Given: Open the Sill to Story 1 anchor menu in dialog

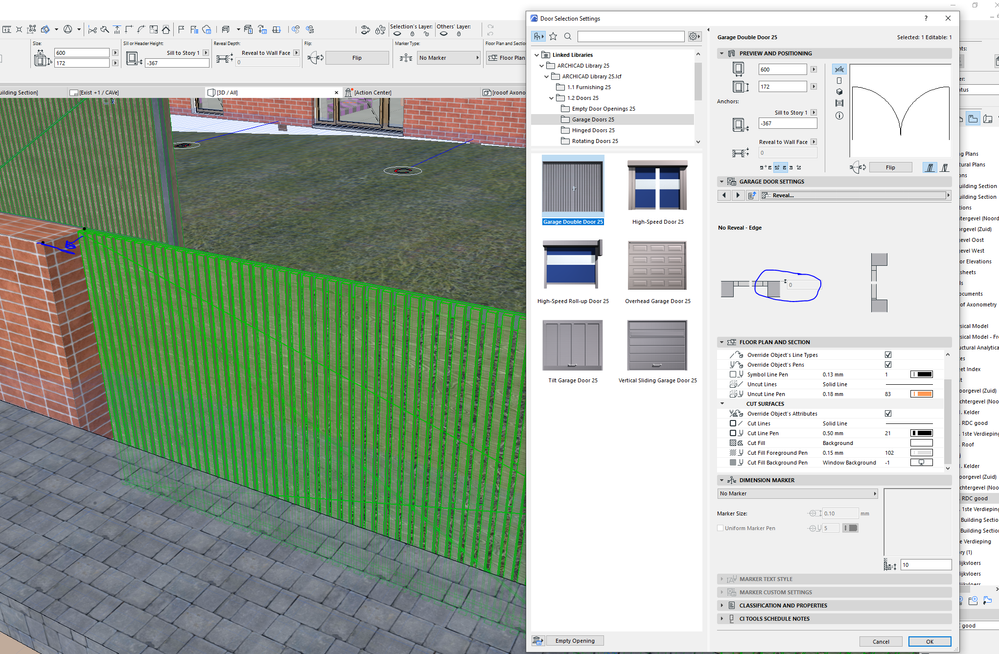Looking at the screenshot, I should pos(814,112).
